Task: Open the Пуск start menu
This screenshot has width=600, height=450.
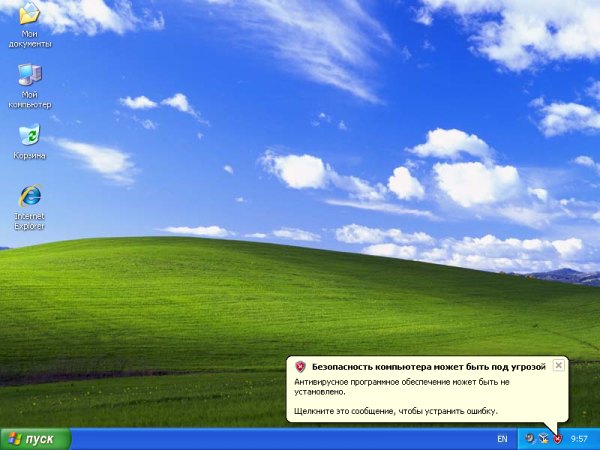Action: click(x=36, y=439)
